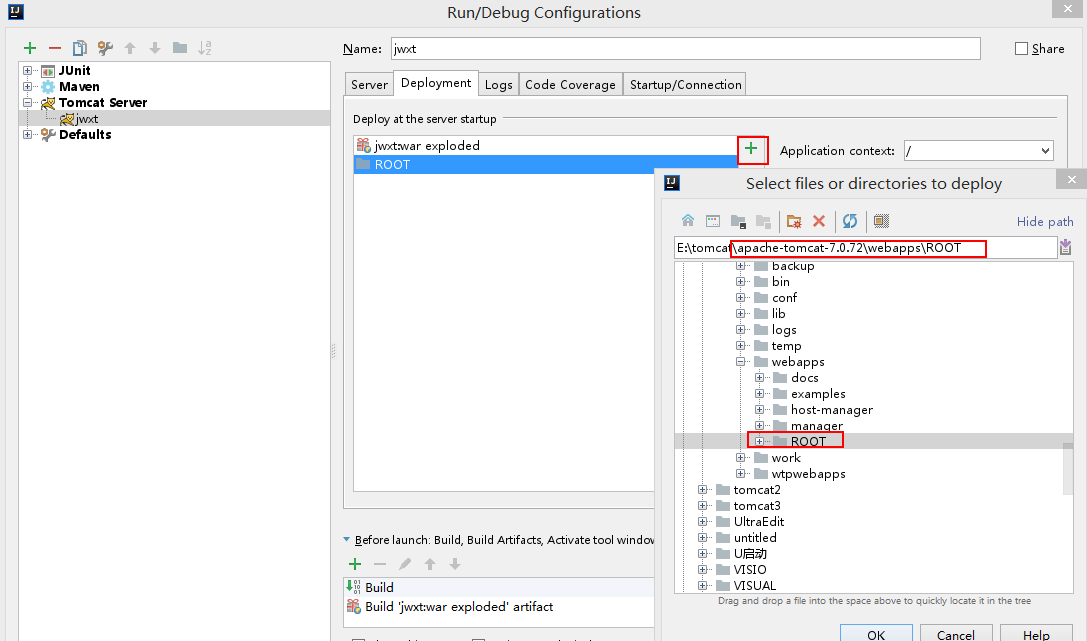
Task: Delete selected file red X icon
Action: tap(819, 221)
